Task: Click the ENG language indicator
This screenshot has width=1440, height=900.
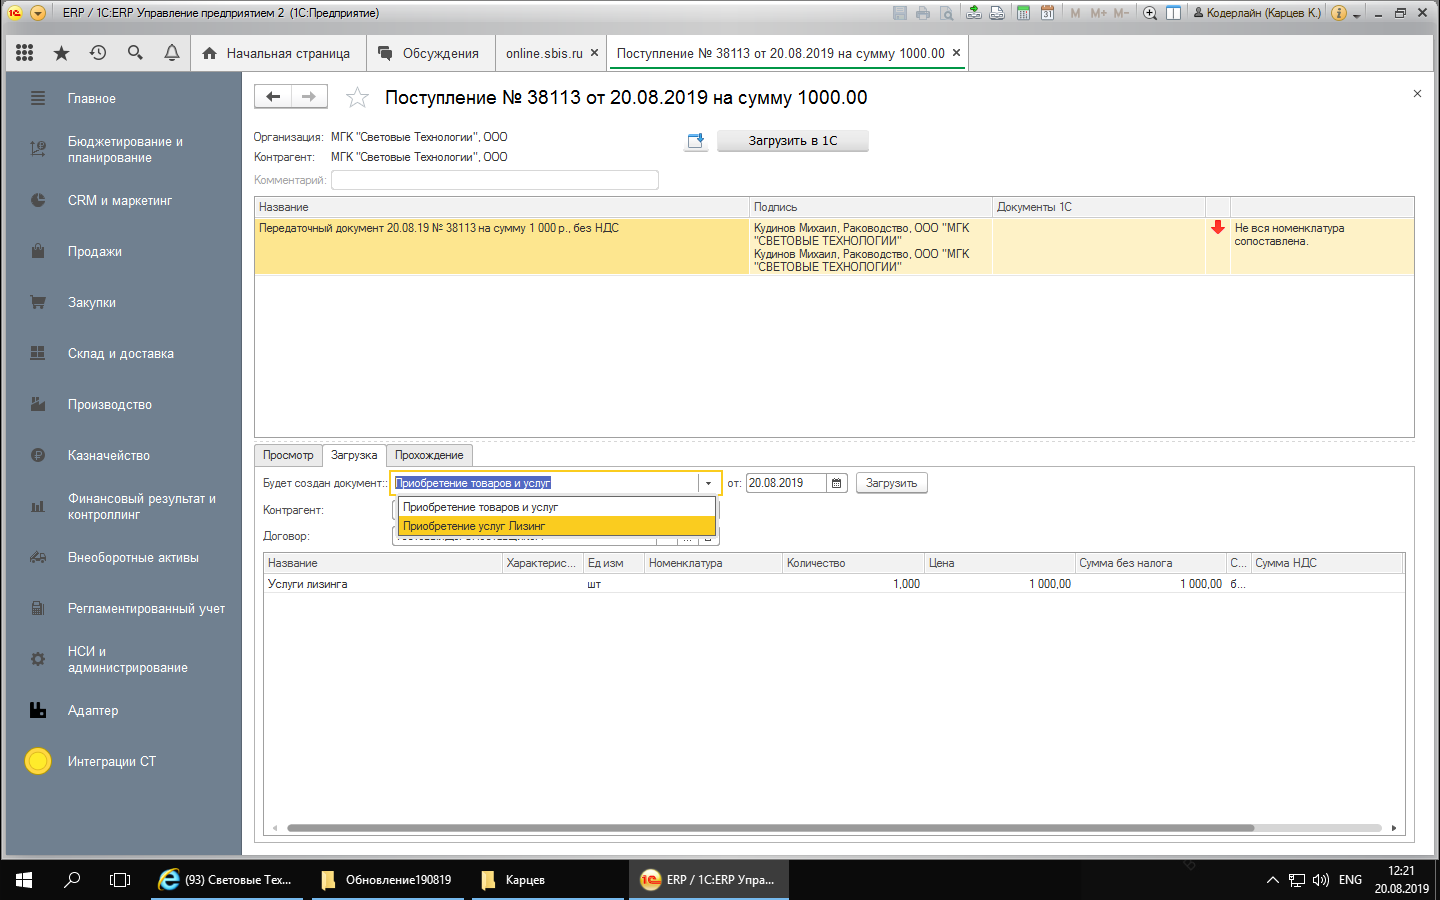Action: [1350, 880]
